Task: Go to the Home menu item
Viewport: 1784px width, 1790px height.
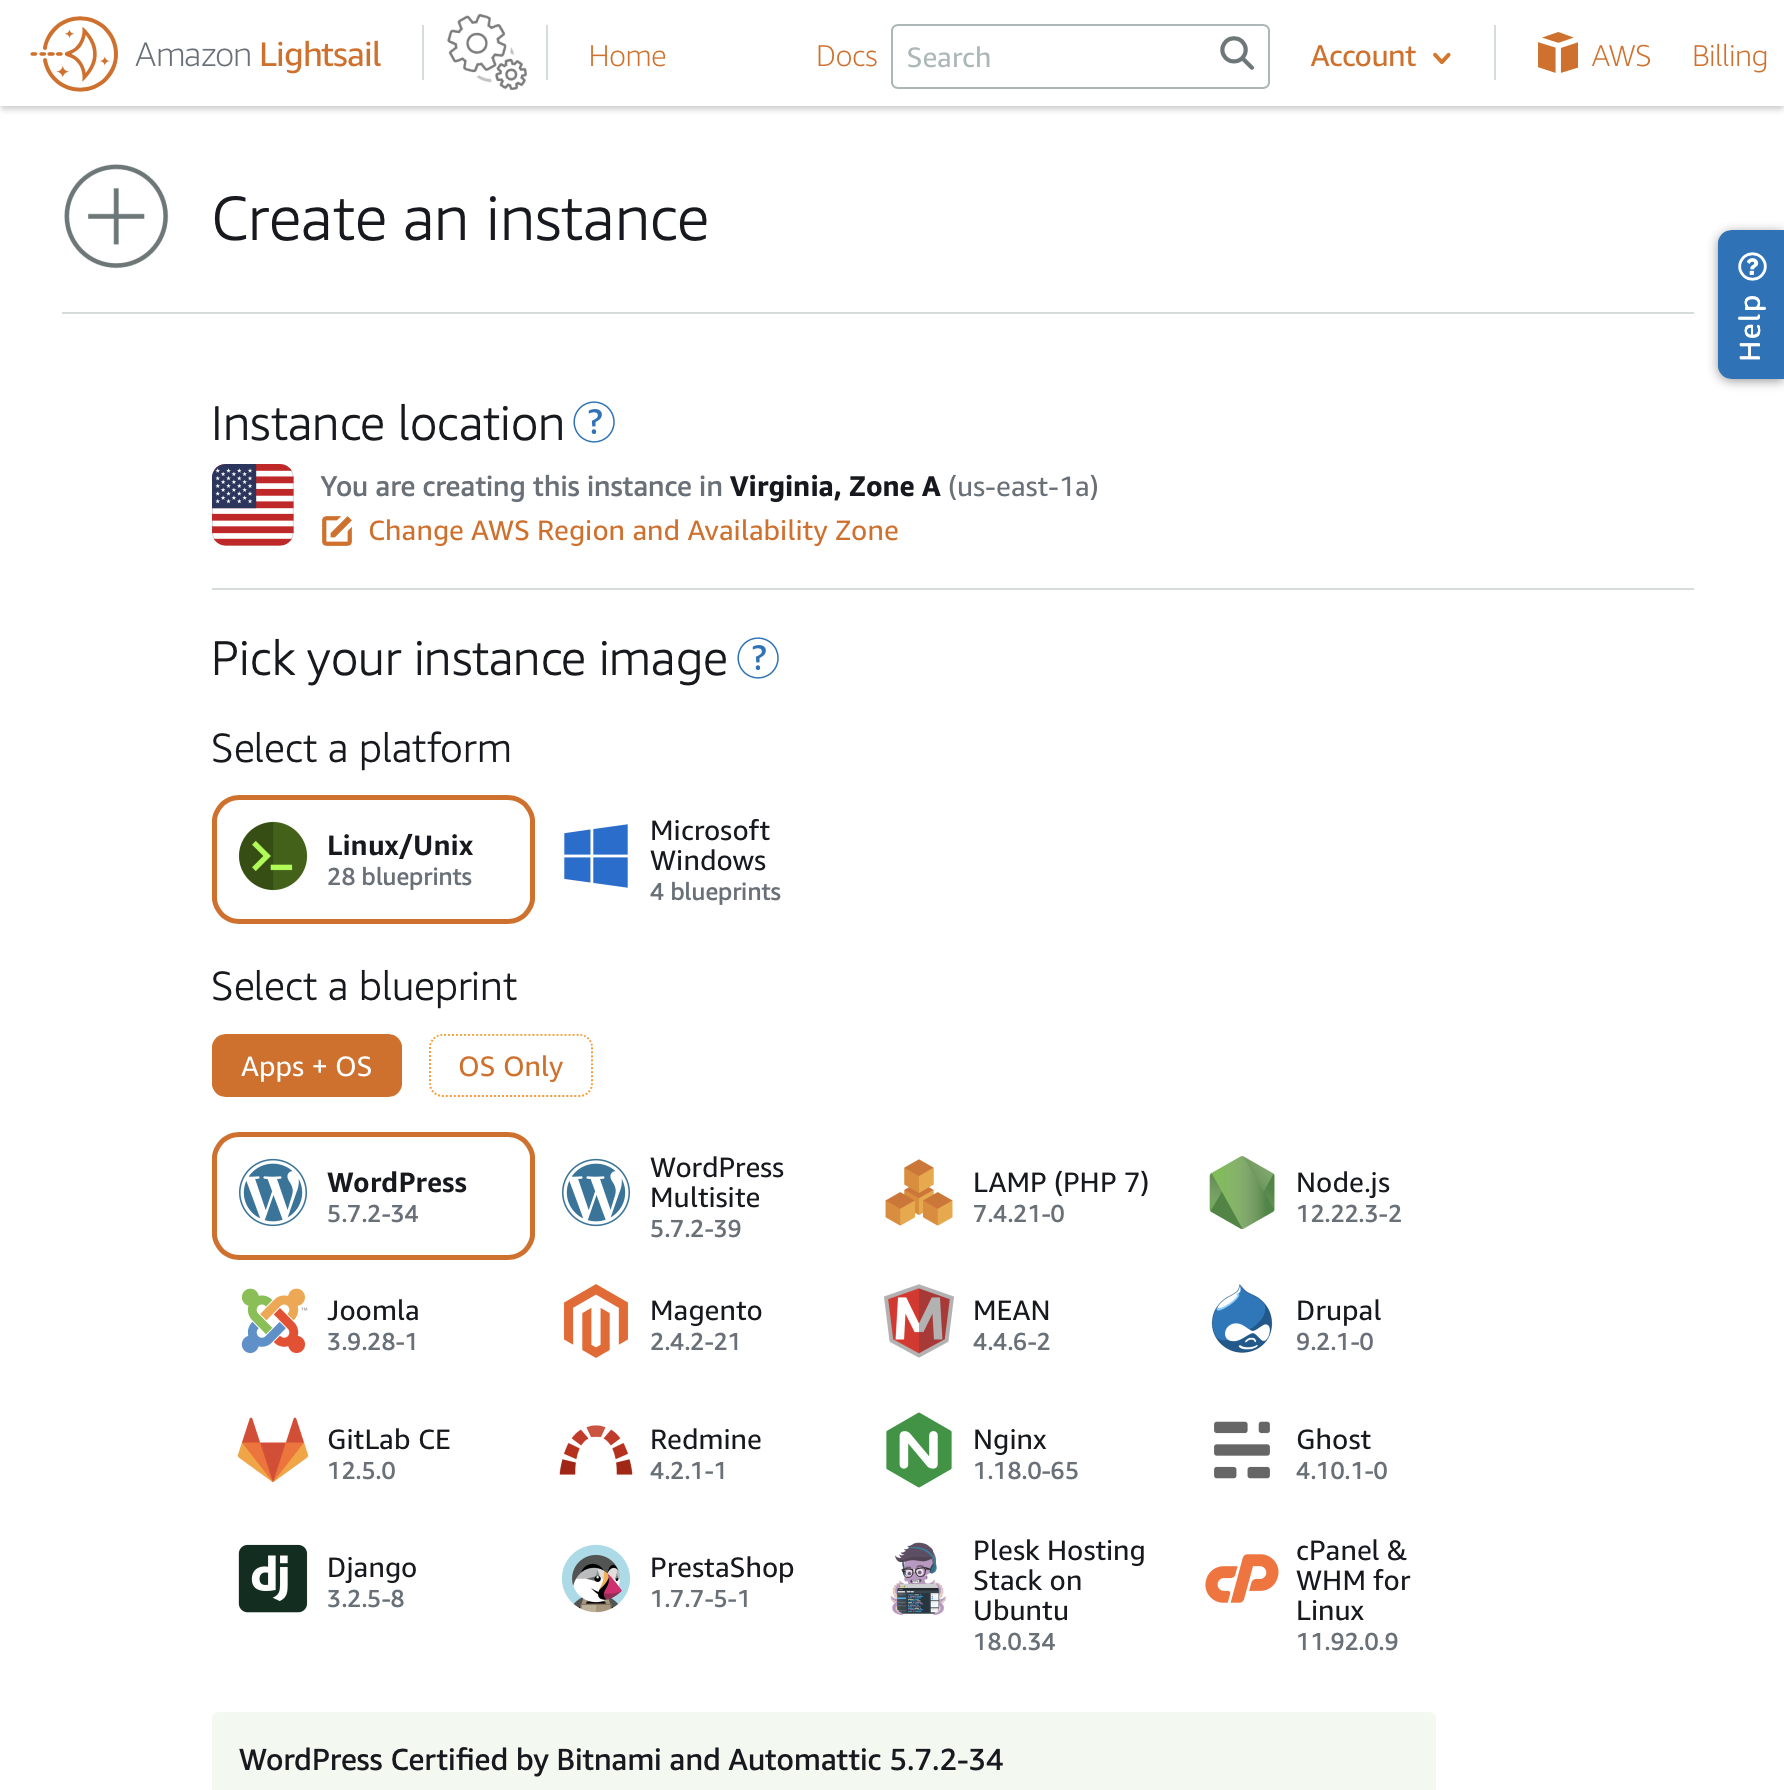Action: click(x=627, y=56)
